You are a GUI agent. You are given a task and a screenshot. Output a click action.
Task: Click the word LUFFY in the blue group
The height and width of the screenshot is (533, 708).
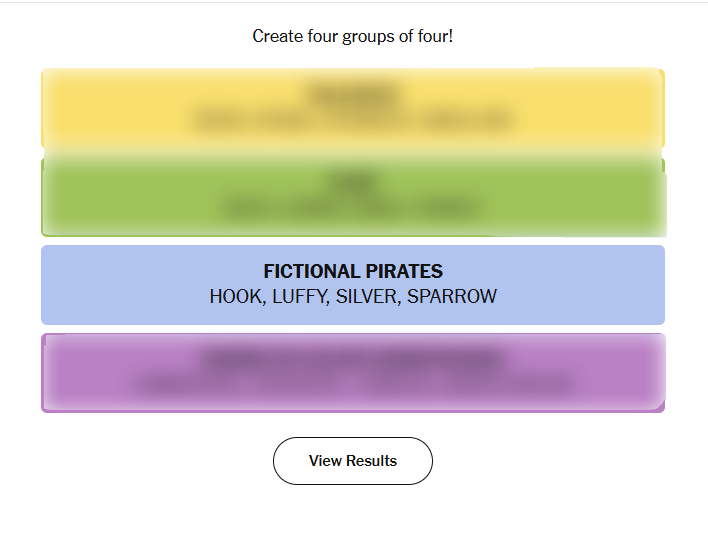[x=299, y=297]
